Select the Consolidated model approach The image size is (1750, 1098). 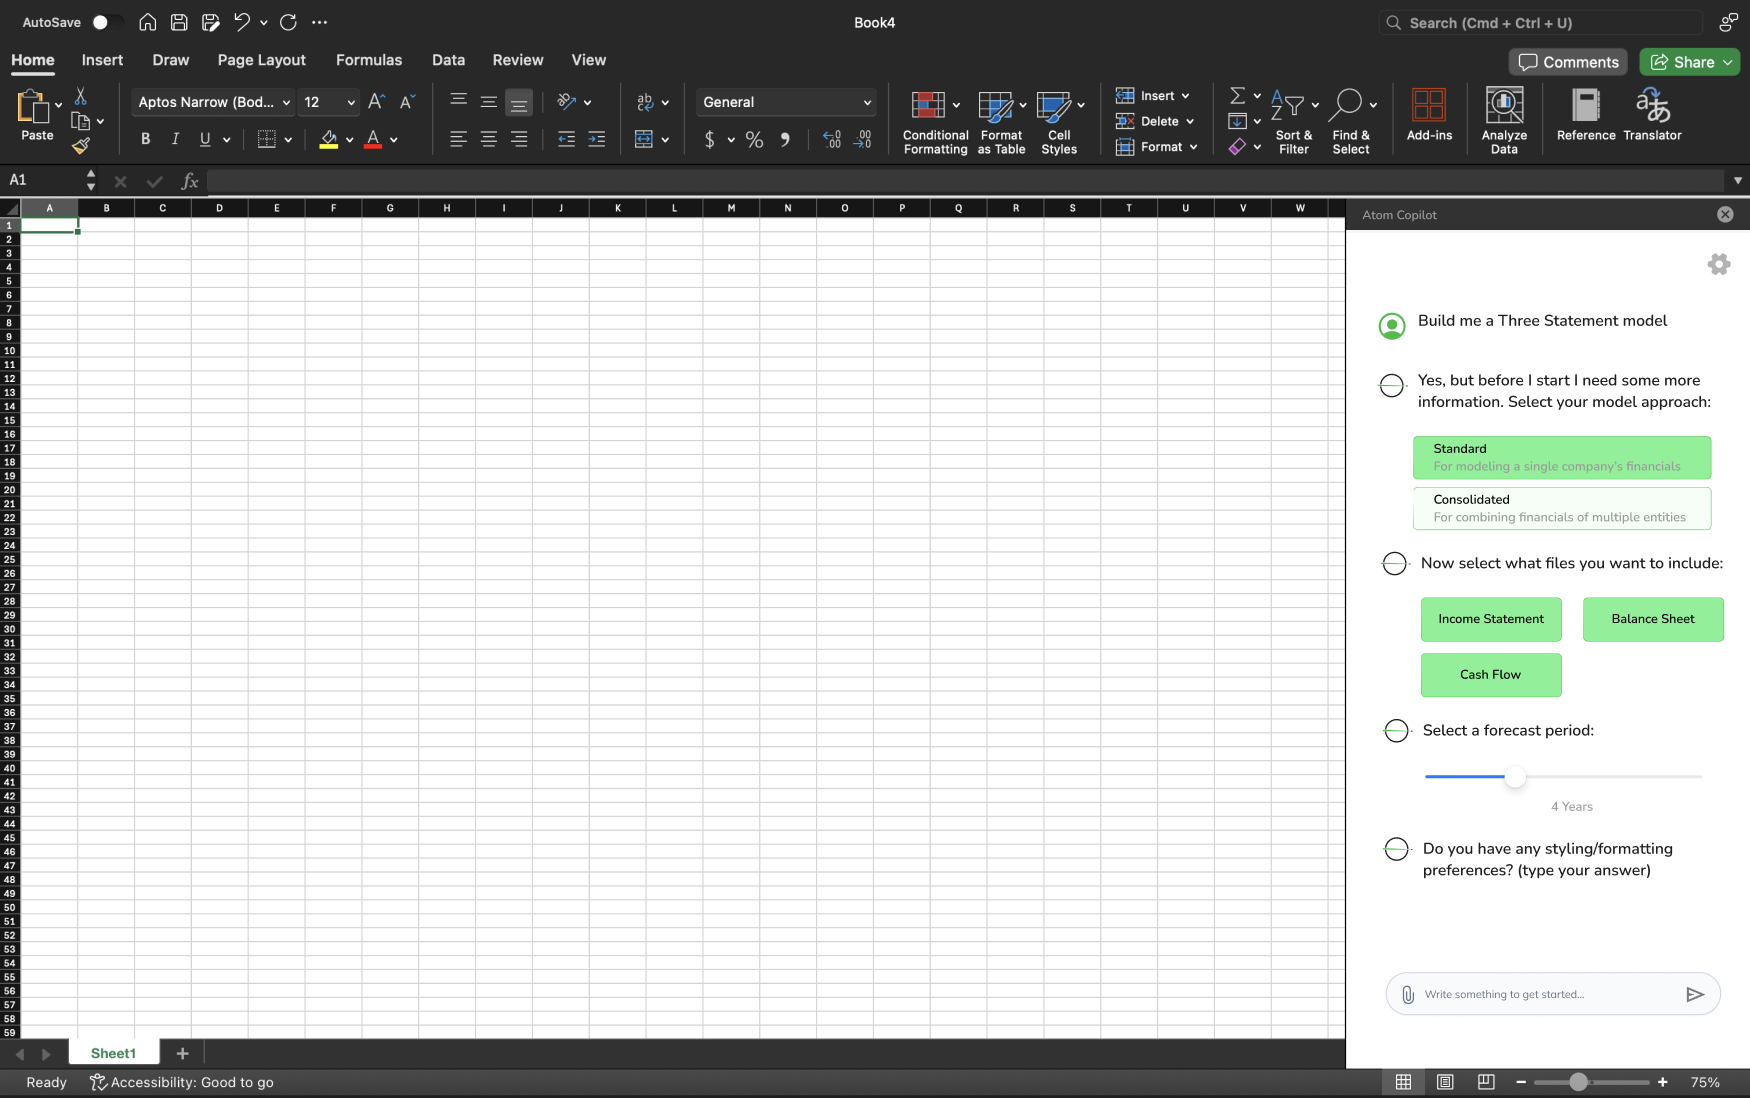pyautogui.click(x=1562, y=508)
